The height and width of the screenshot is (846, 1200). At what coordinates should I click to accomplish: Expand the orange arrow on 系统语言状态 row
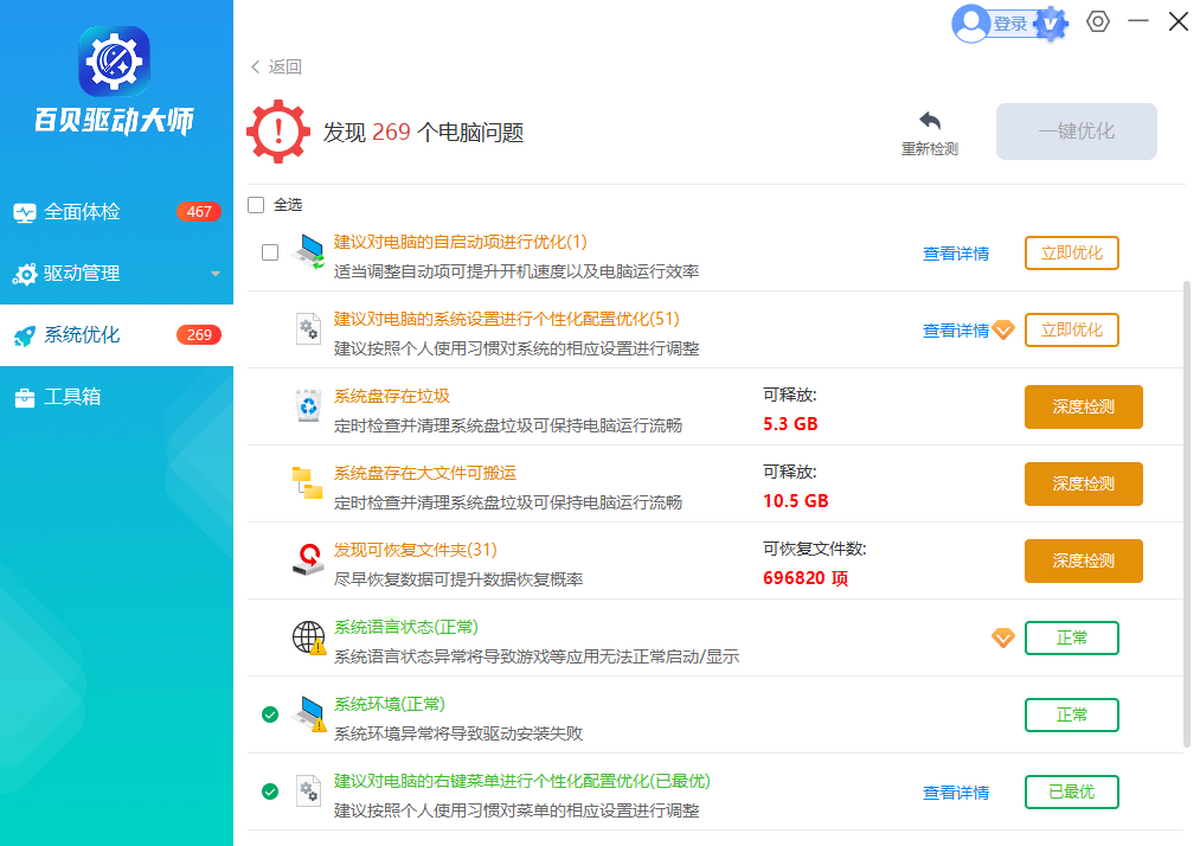point(1003,637)
